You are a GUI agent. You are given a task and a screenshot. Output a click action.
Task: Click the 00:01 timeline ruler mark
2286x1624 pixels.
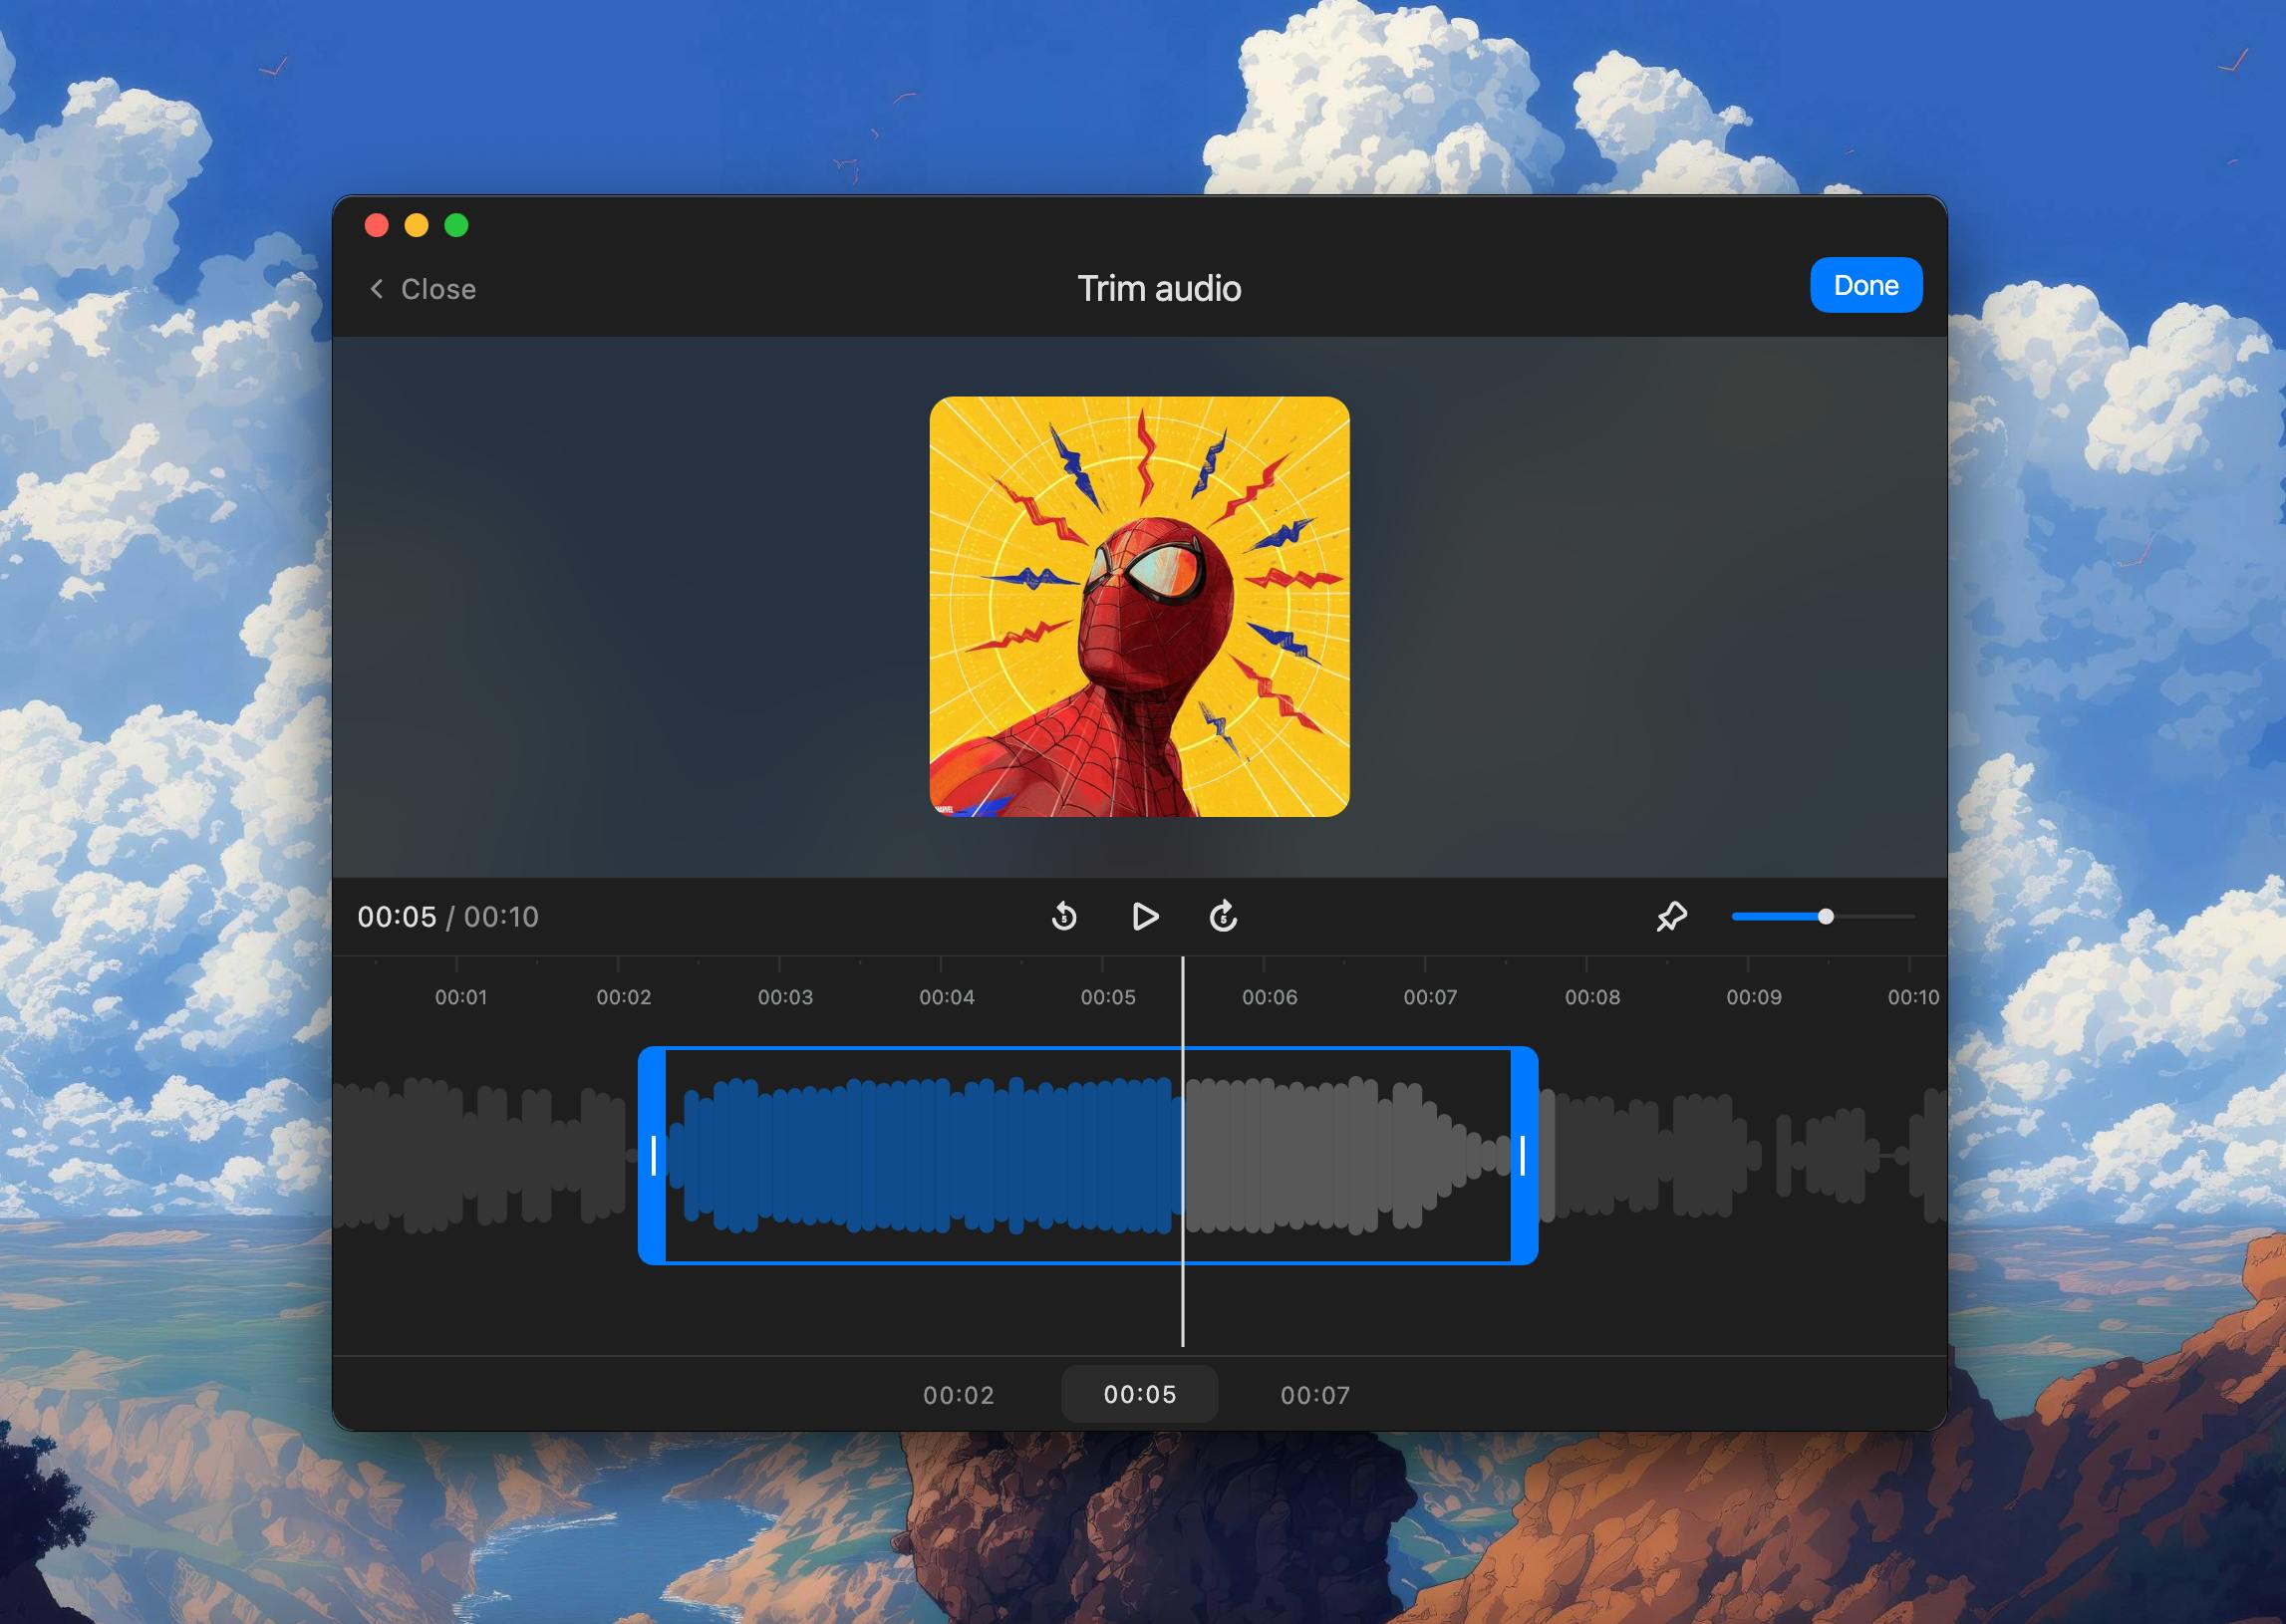tap(461, 997)
